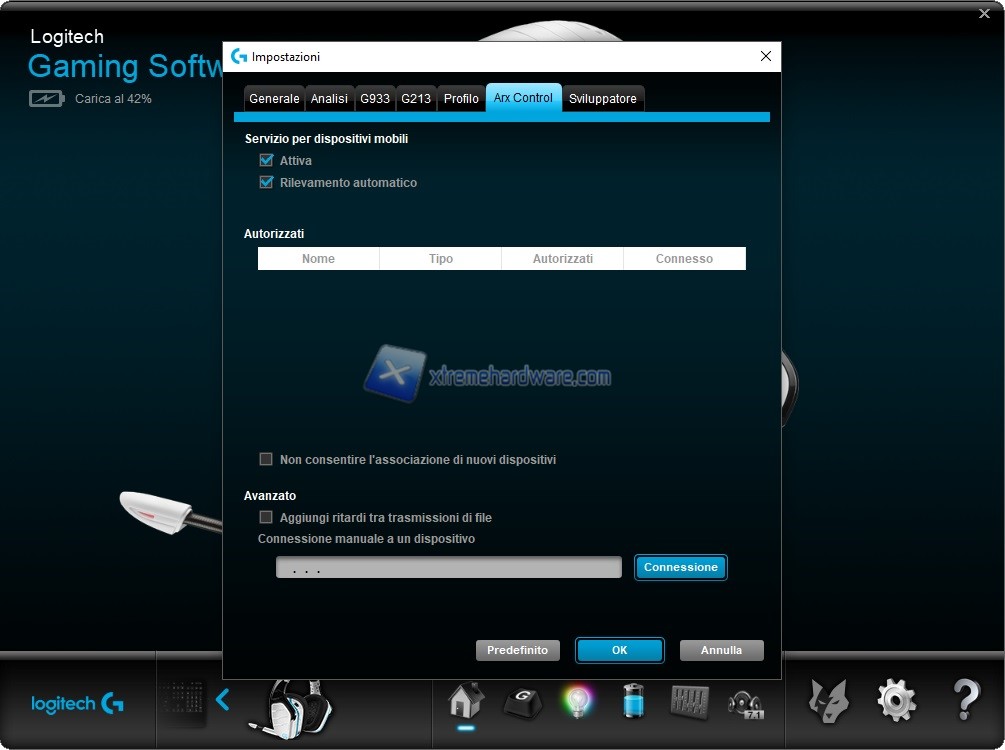Viewport: 1005px width, 750px height.
Task: Click the Home icon in bottom bar
Action: coord(466,701)
